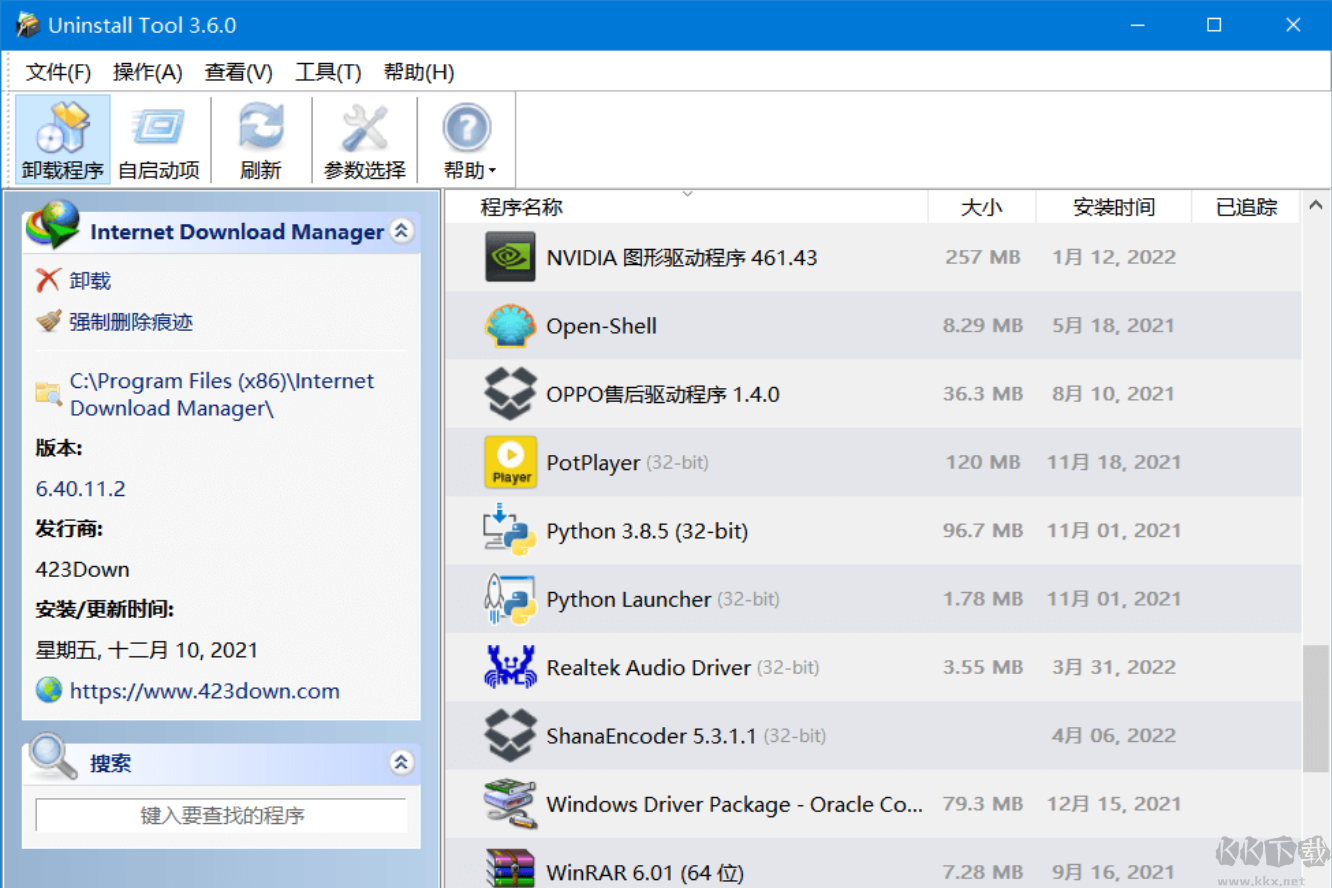Viewport: 1332px width, 888px height.
Task: Open the 参数选择 settings toolbar icon
Action: point(363,127)
